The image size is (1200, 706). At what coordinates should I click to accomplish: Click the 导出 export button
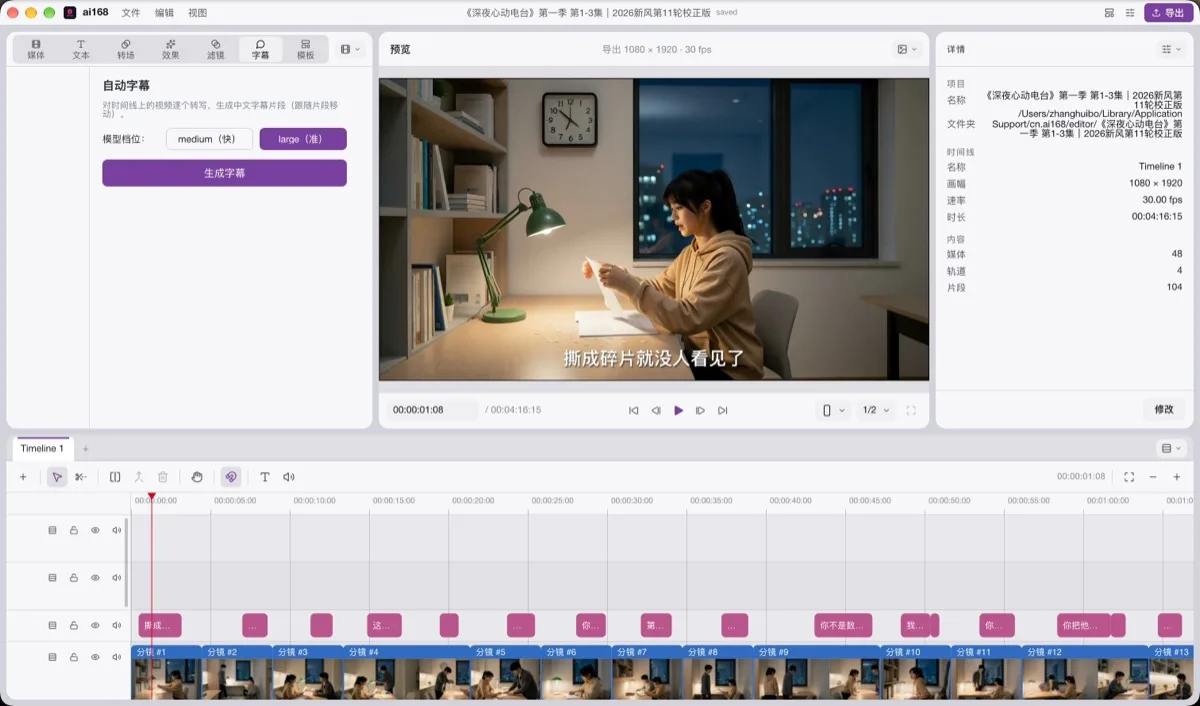[x=1168, y=13]
